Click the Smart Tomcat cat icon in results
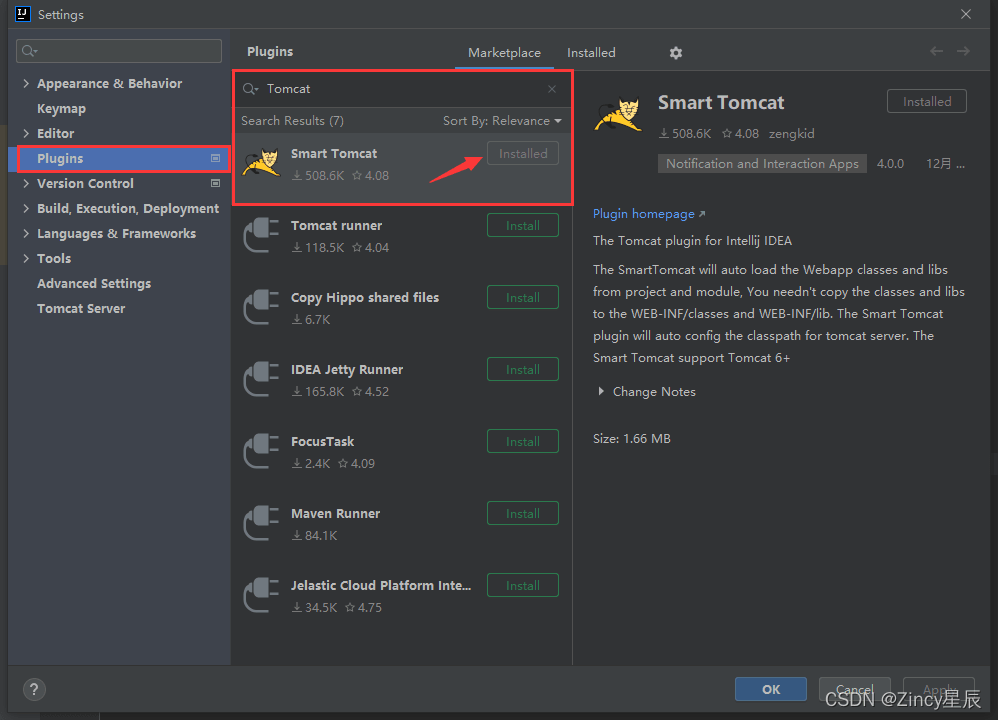This screenshot has height=720, width=998. pyautogui.click(x=262, y=164)
